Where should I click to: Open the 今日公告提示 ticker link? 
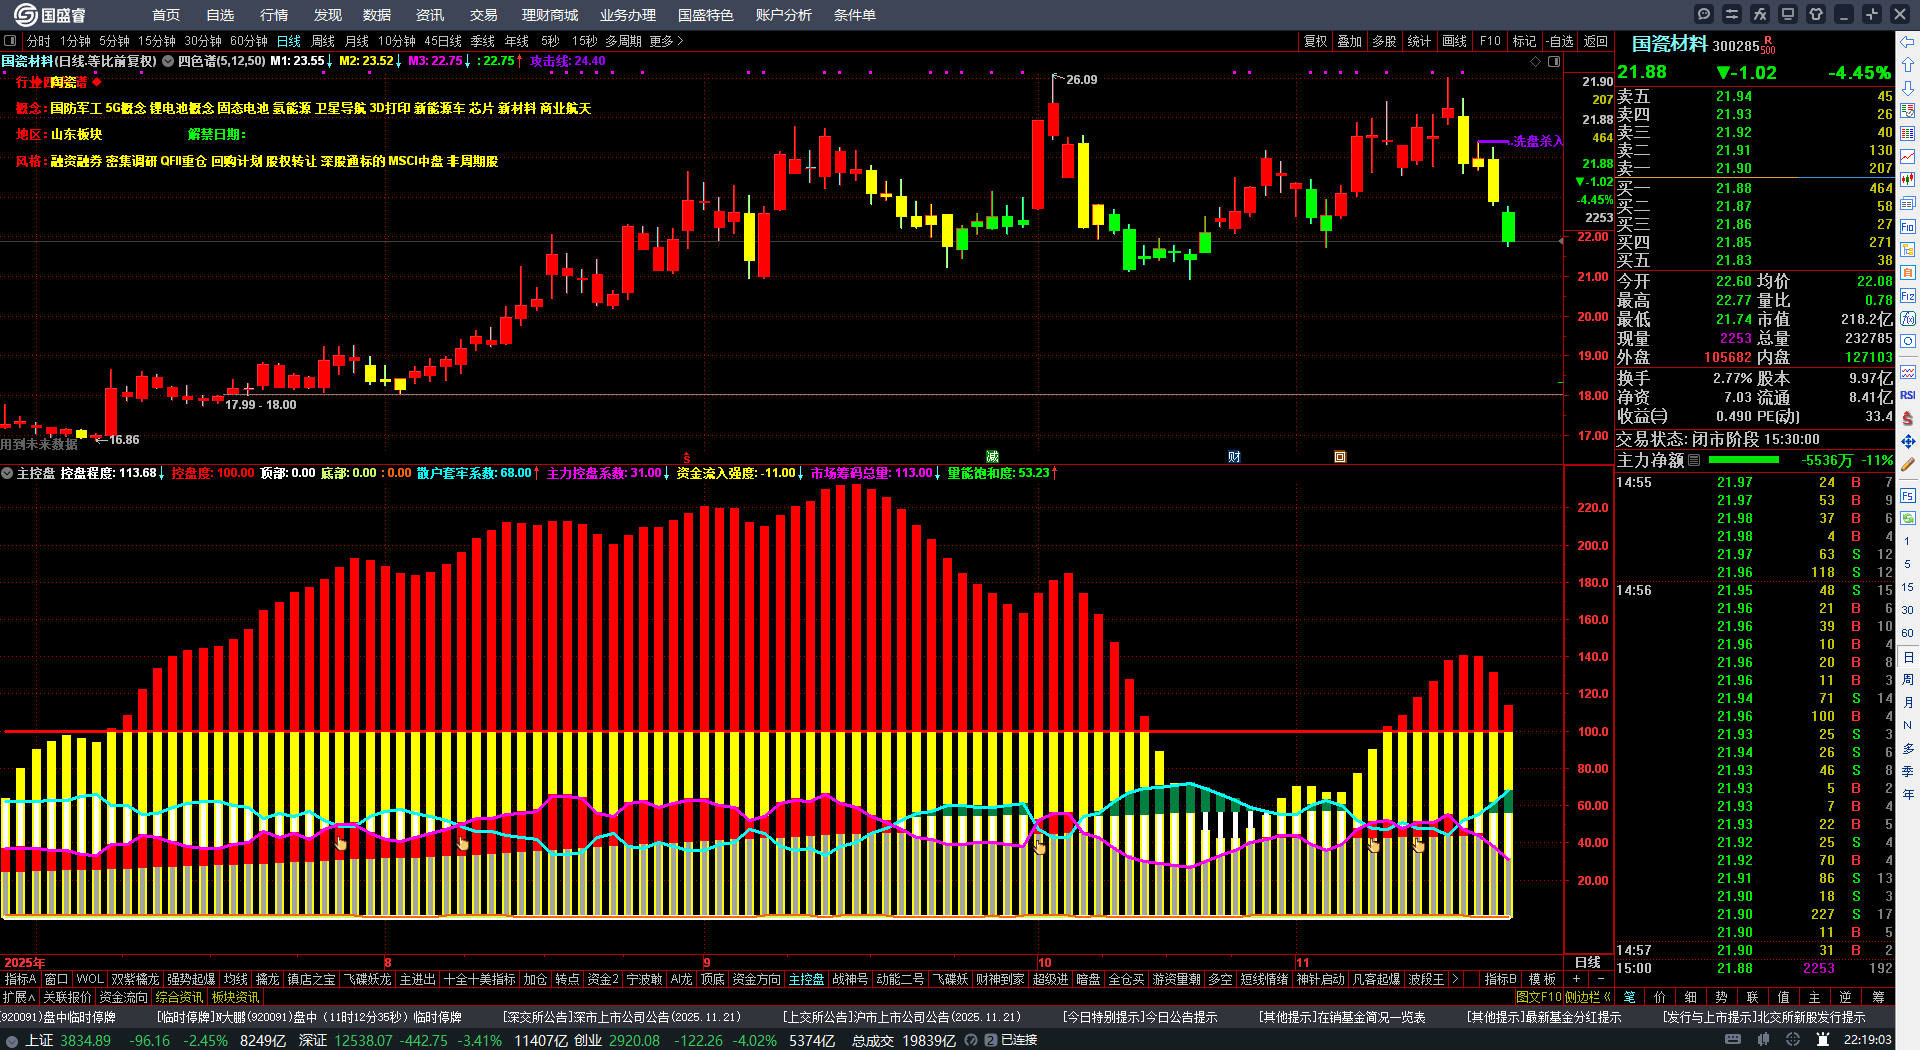(x=1140, y=1017)
